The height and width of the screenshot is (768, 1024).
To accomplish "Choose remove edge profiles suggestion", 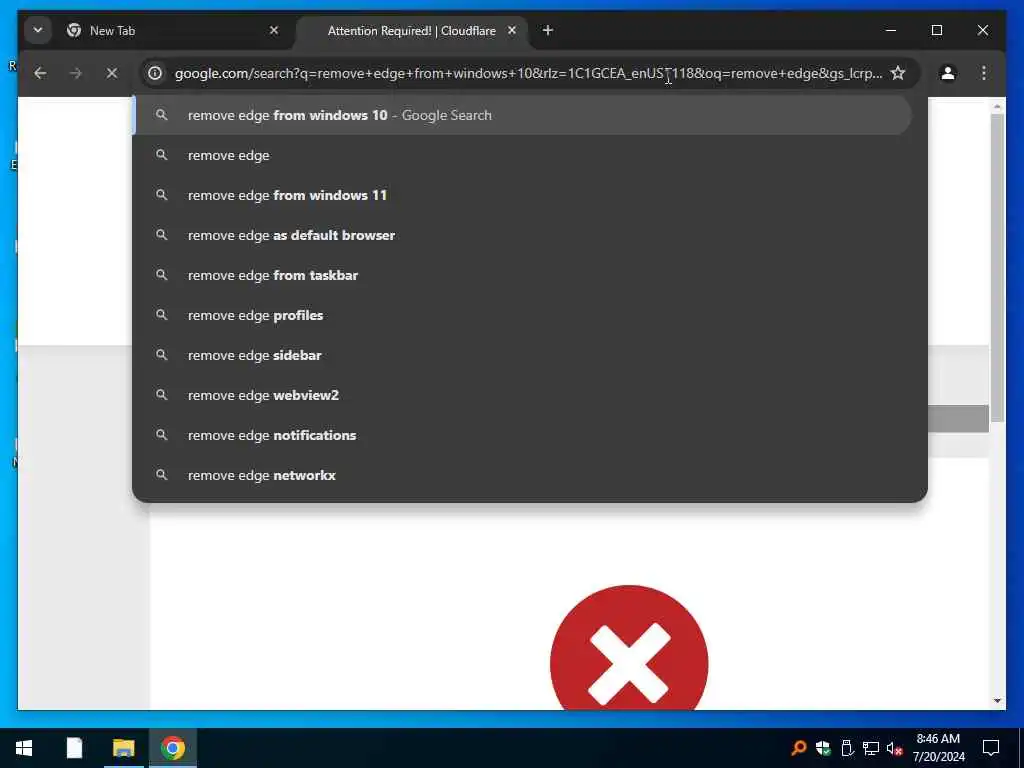I will [x=522, y=315].
